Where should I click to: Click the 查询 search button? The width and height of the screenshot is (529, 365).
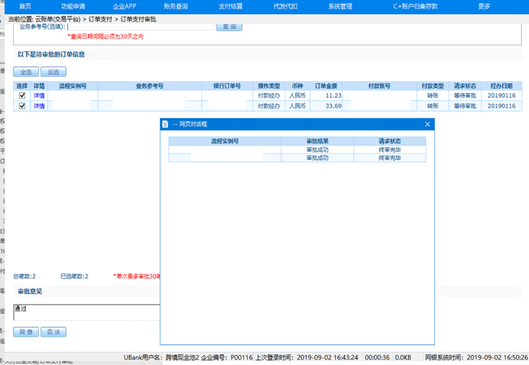pyautogui.click(x=229, y=27)
